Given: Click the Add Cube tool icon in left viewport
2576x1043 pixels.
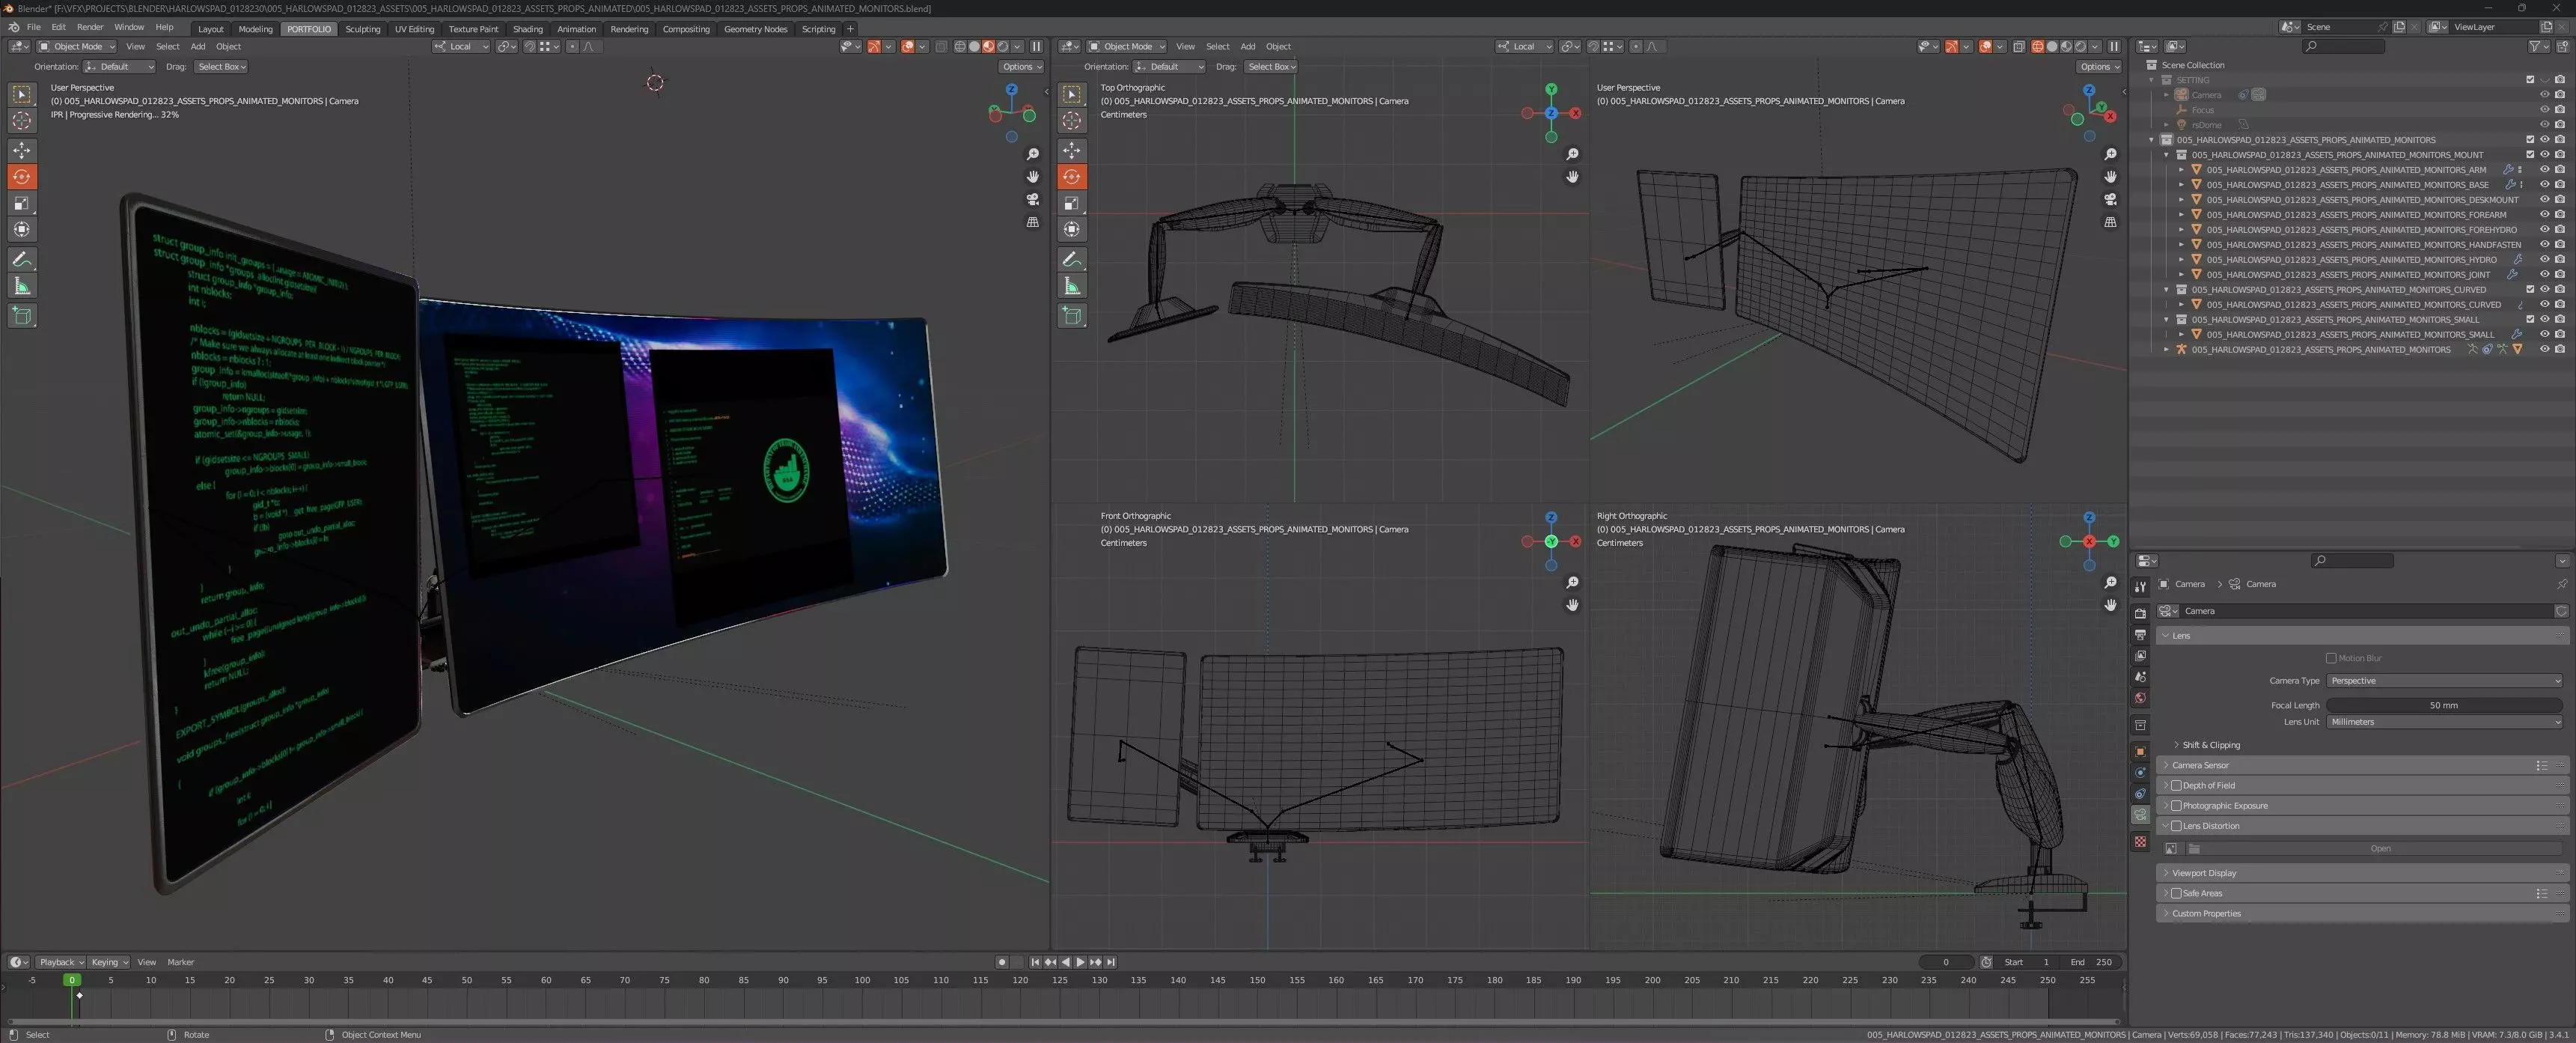Looking at the screenshot, I should pyautogui.click(x=21, y=316).
